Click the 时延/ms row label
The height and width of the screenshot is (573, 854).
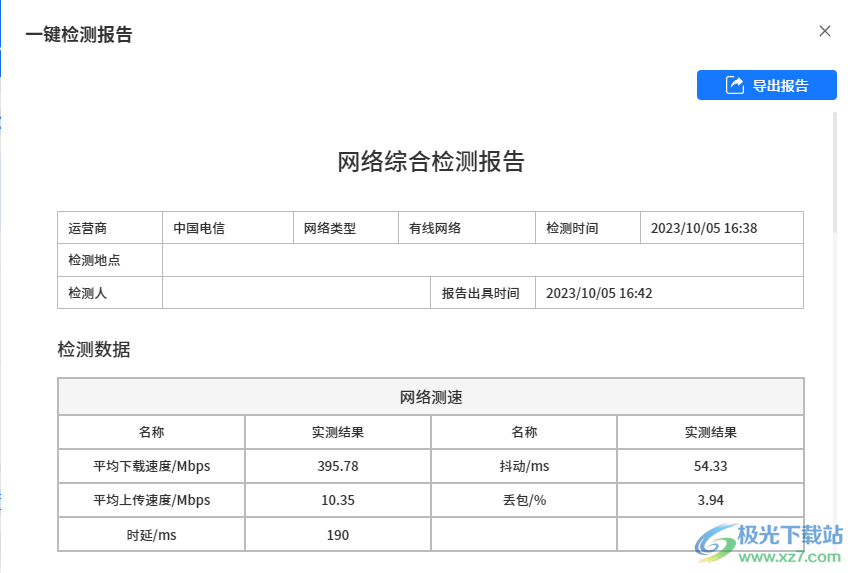point(151,534)
